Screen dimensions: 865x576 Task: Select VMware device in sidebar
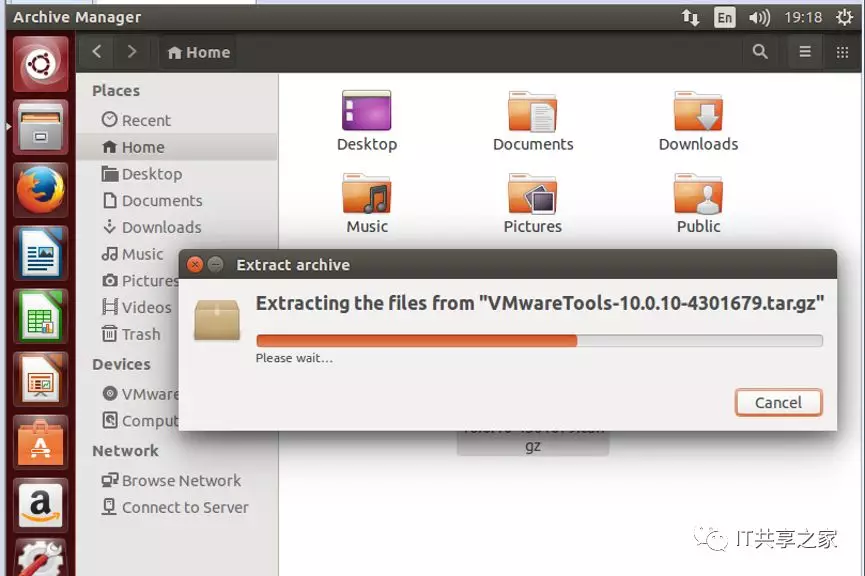tap(141, 394)
